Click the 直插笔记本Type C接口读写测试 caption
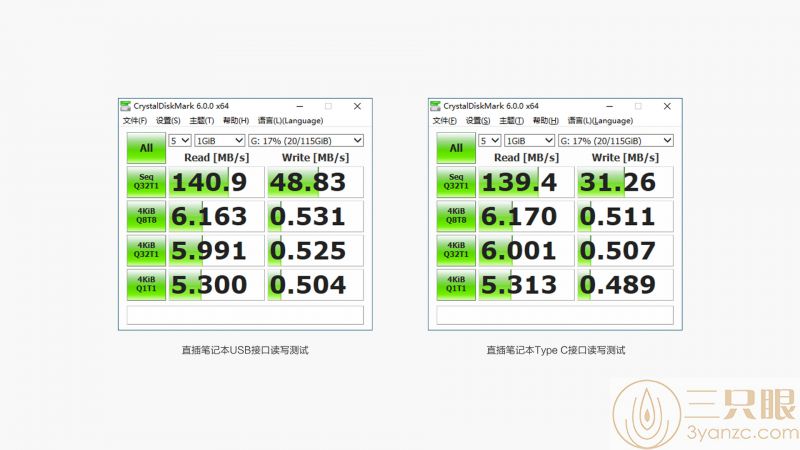The width and height of the screenshot is (800, 450). coord(556,350)
